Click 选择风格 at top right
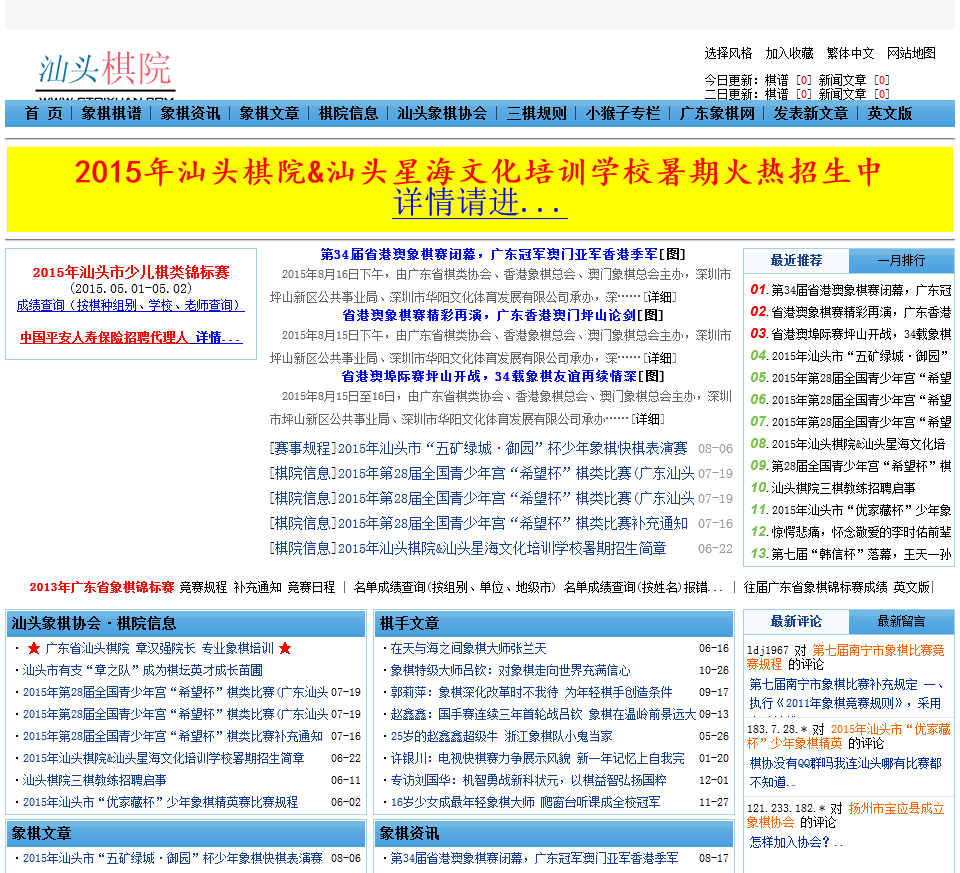This screenshot has width=960, height=873. point(728,53)
